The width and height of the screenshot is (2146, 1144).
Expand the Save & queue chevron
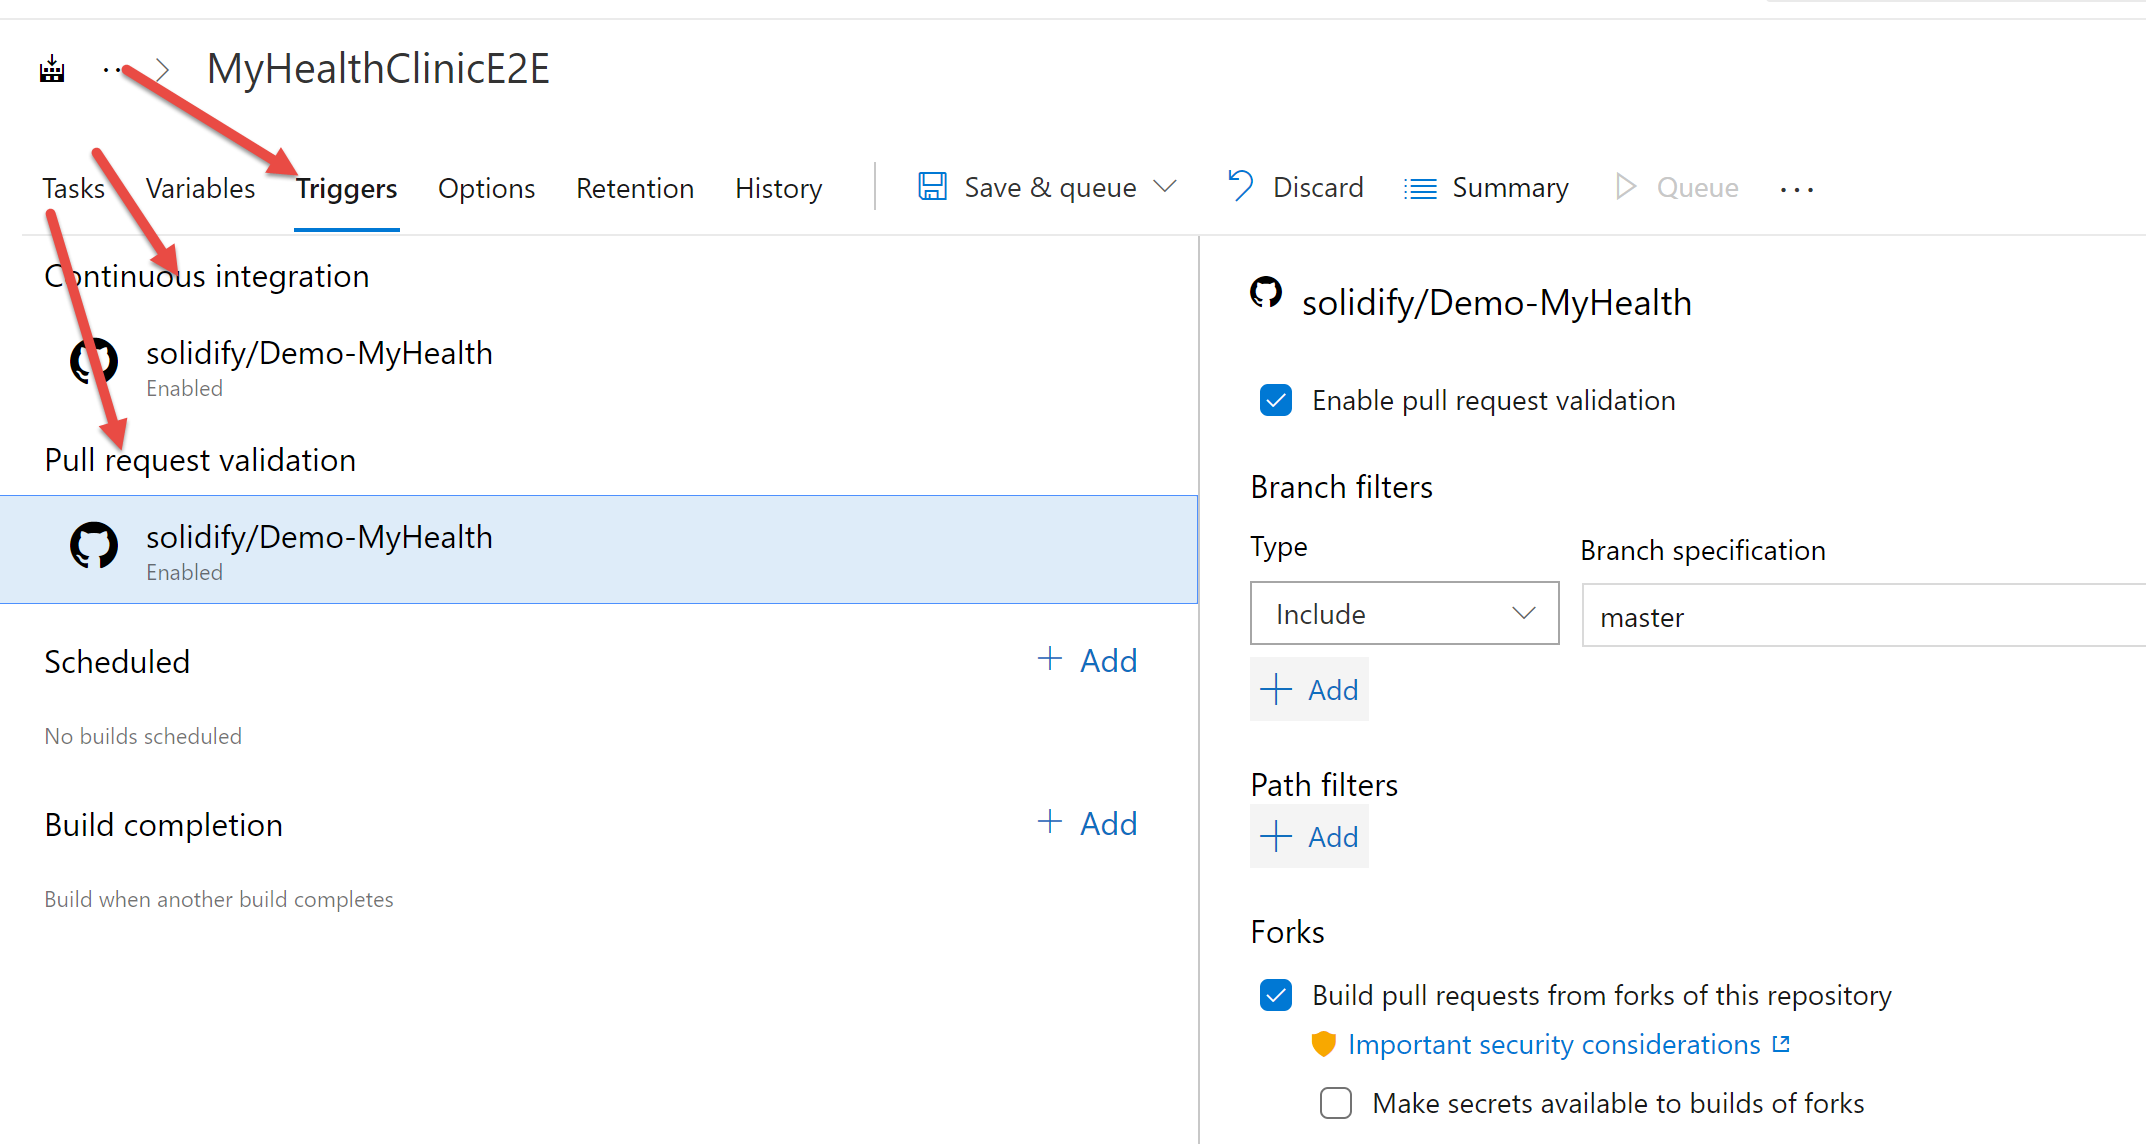point(1165,187)
